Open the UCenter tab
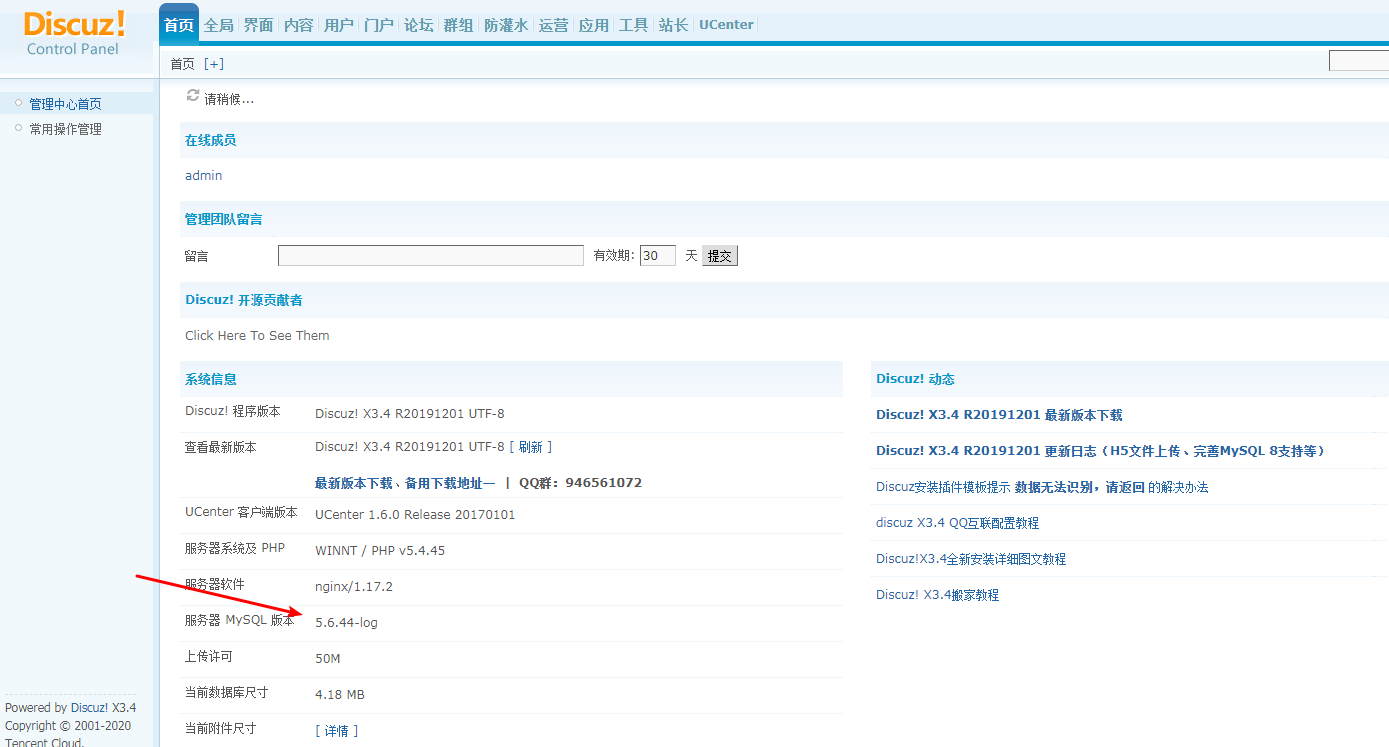The image size is (1389, 747). [x=726, y=25]
